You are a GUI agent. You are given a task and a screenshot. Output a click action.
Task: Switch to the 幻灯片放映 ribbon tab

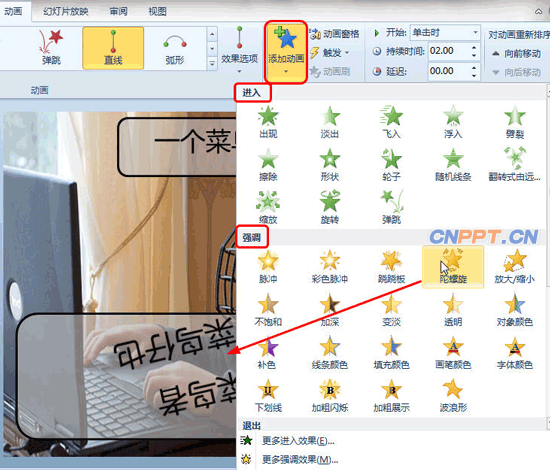coord(66,12)
